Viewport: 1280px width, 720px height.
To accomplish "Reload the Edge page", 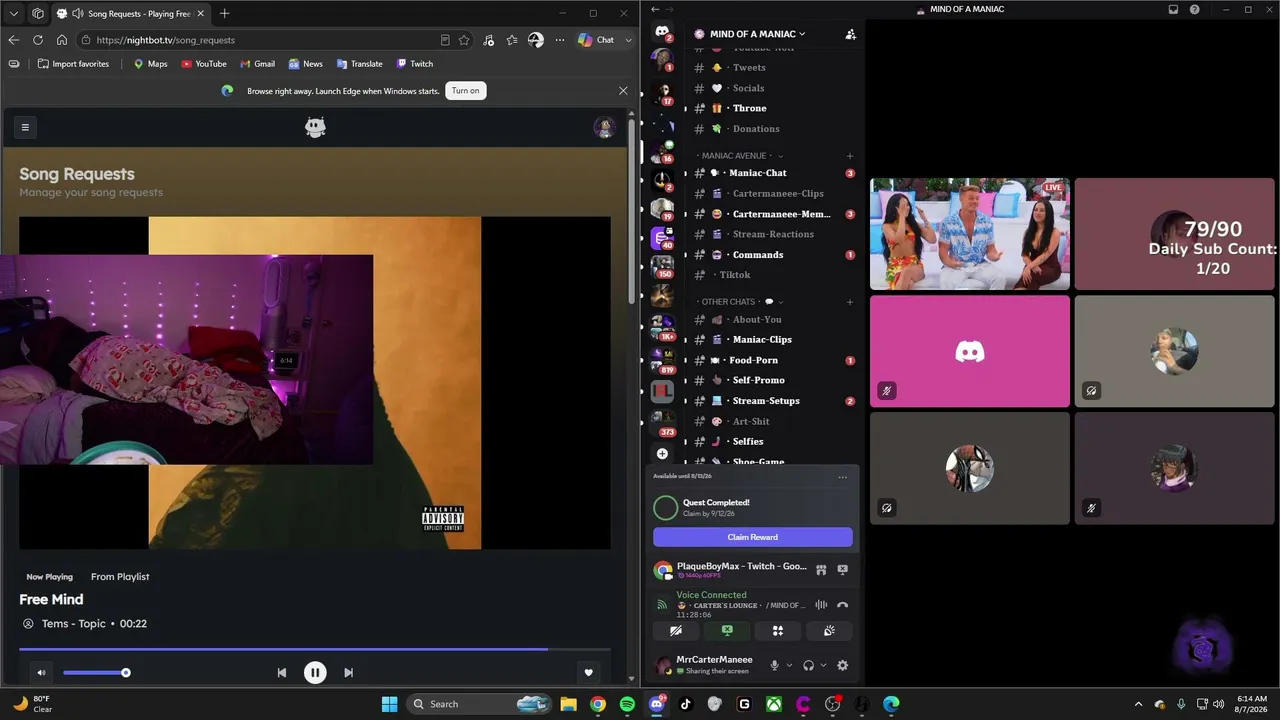I will click(x=38, y=40).
